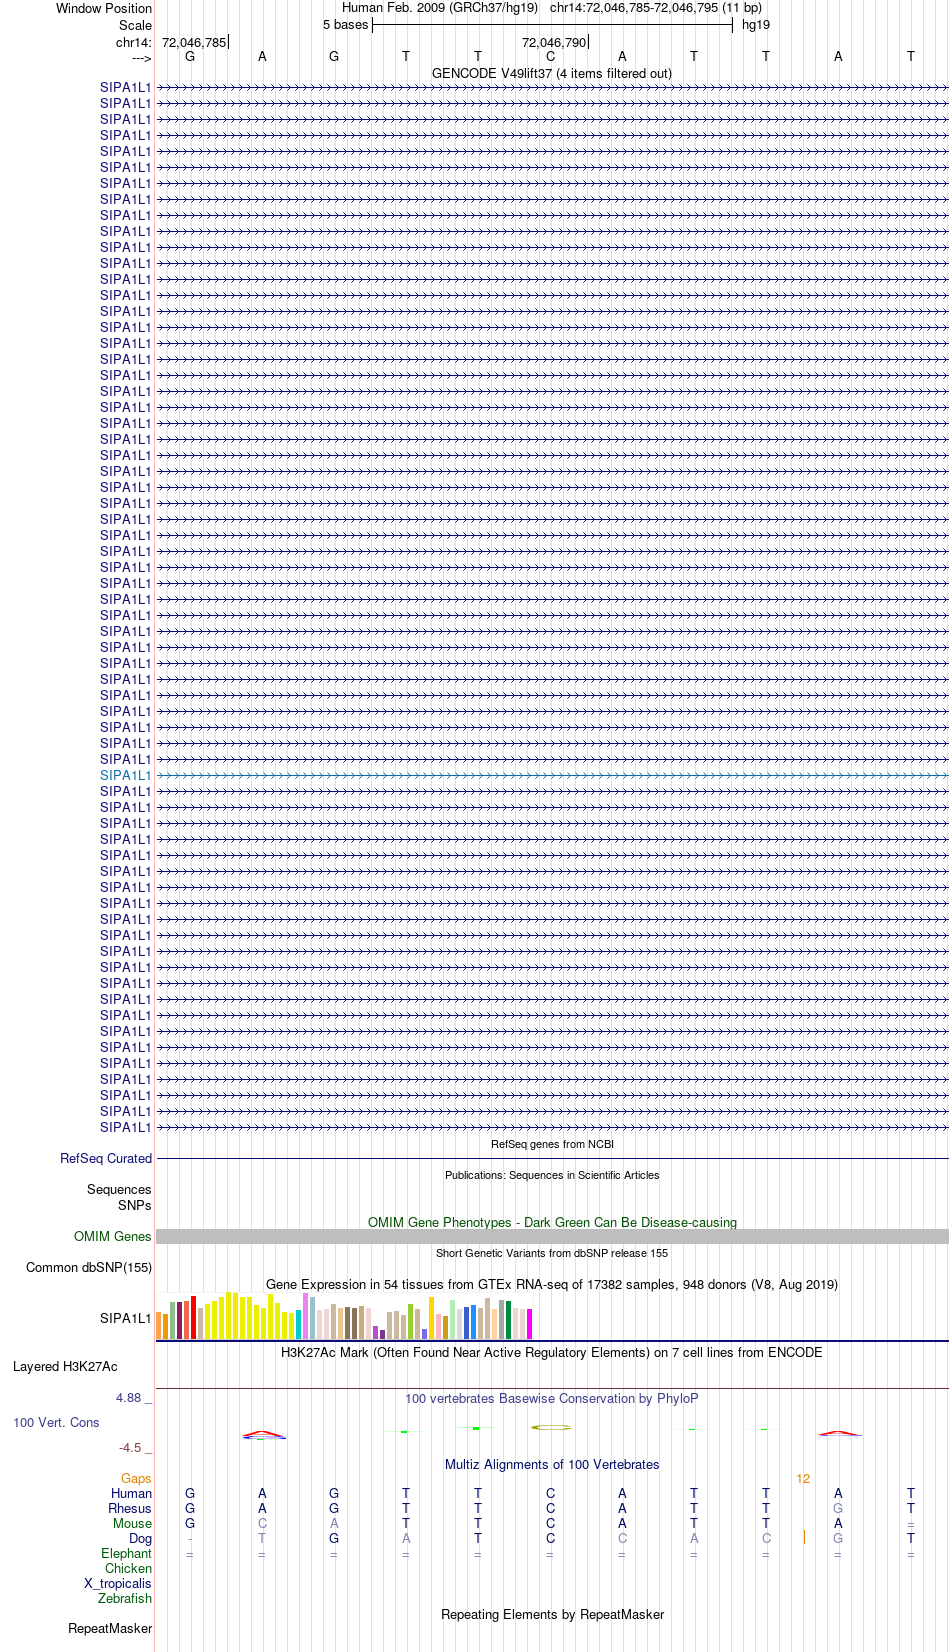Click the Window Position label

click(x=104, y=8)
